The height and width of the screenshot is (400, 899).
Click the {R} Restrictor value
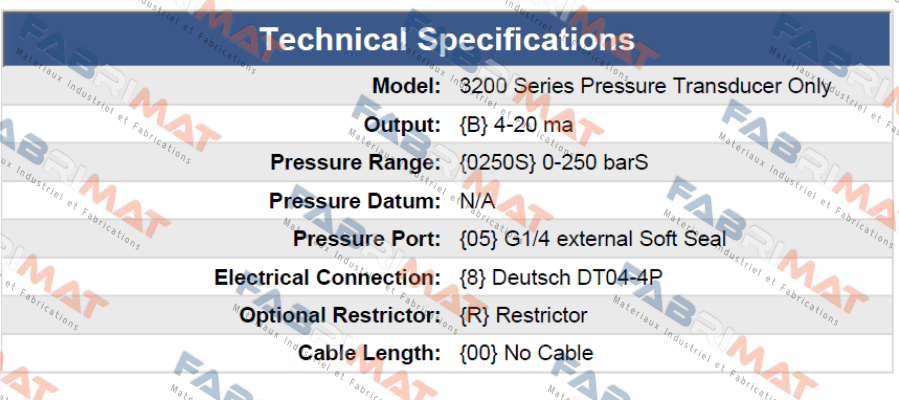(x=523, y=315)
